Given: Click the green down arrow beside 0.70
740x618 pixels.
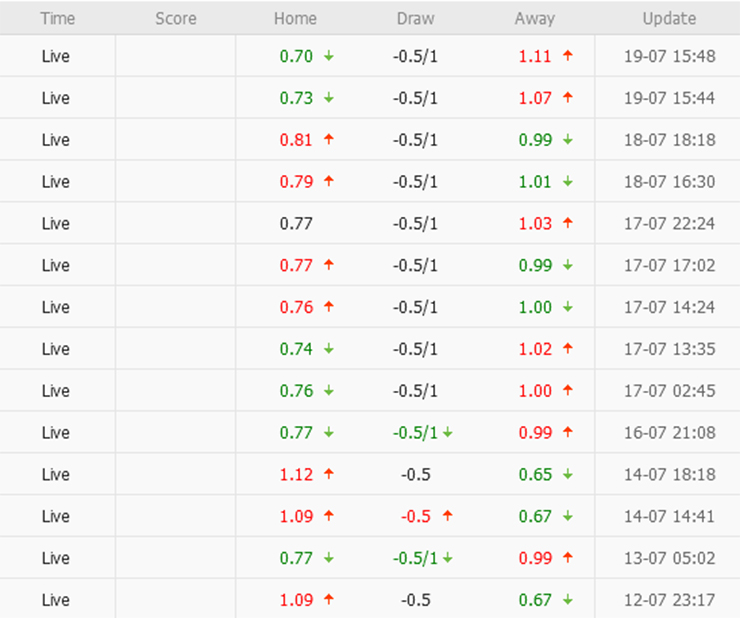Looking at the screenshot, I should click(x=329, y=56).
